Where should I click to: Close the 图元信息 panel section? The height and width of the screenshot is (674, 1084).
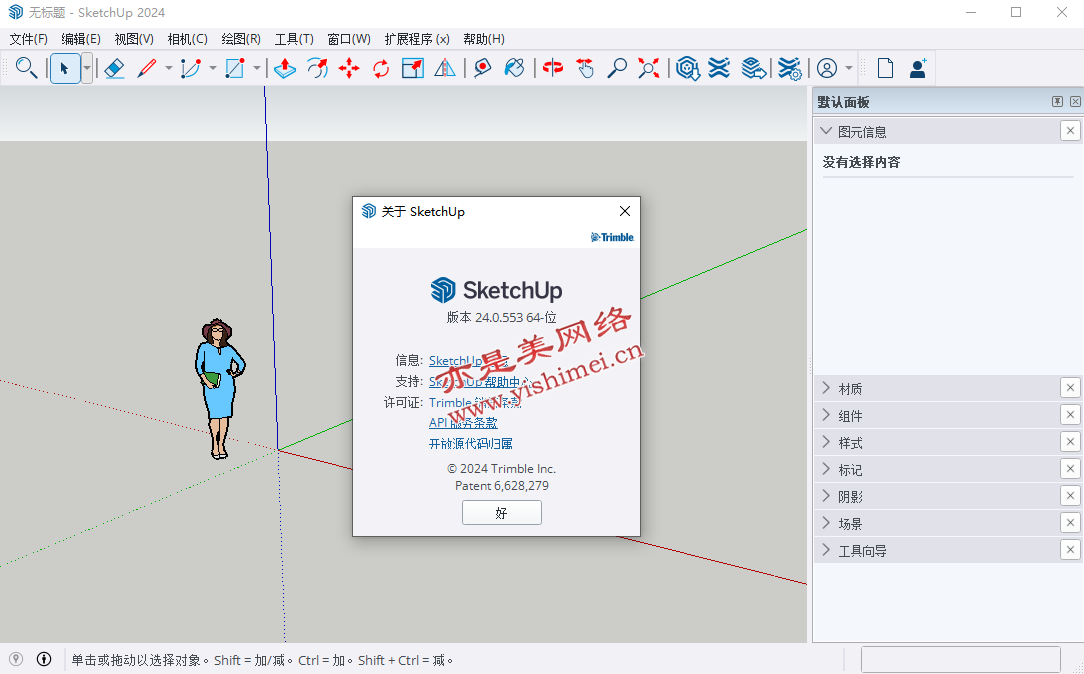coord(1070,131)
